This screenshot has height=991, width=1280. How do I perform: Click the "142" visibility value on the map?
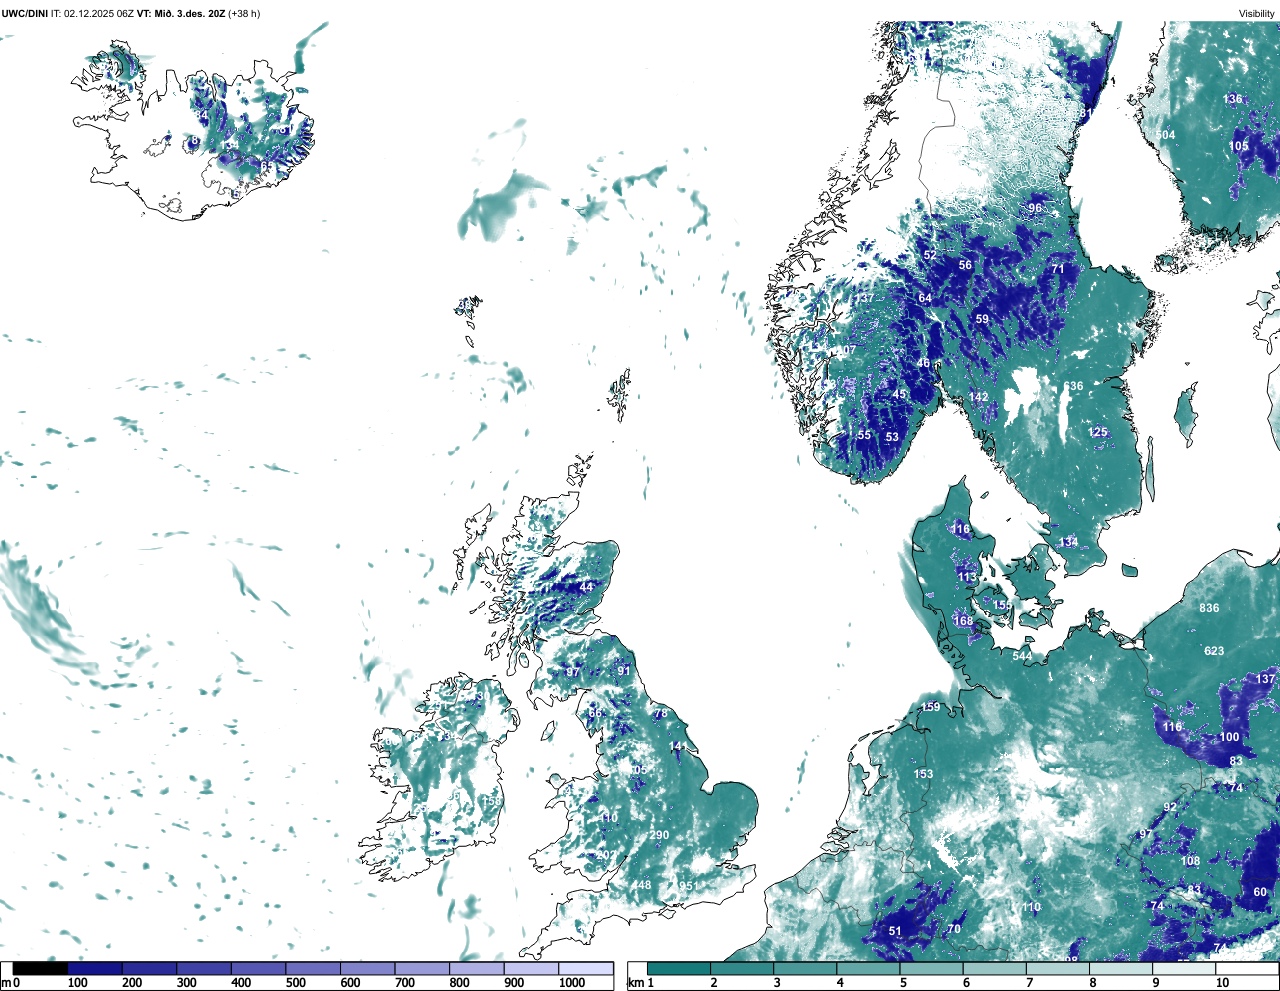(978, 397)
